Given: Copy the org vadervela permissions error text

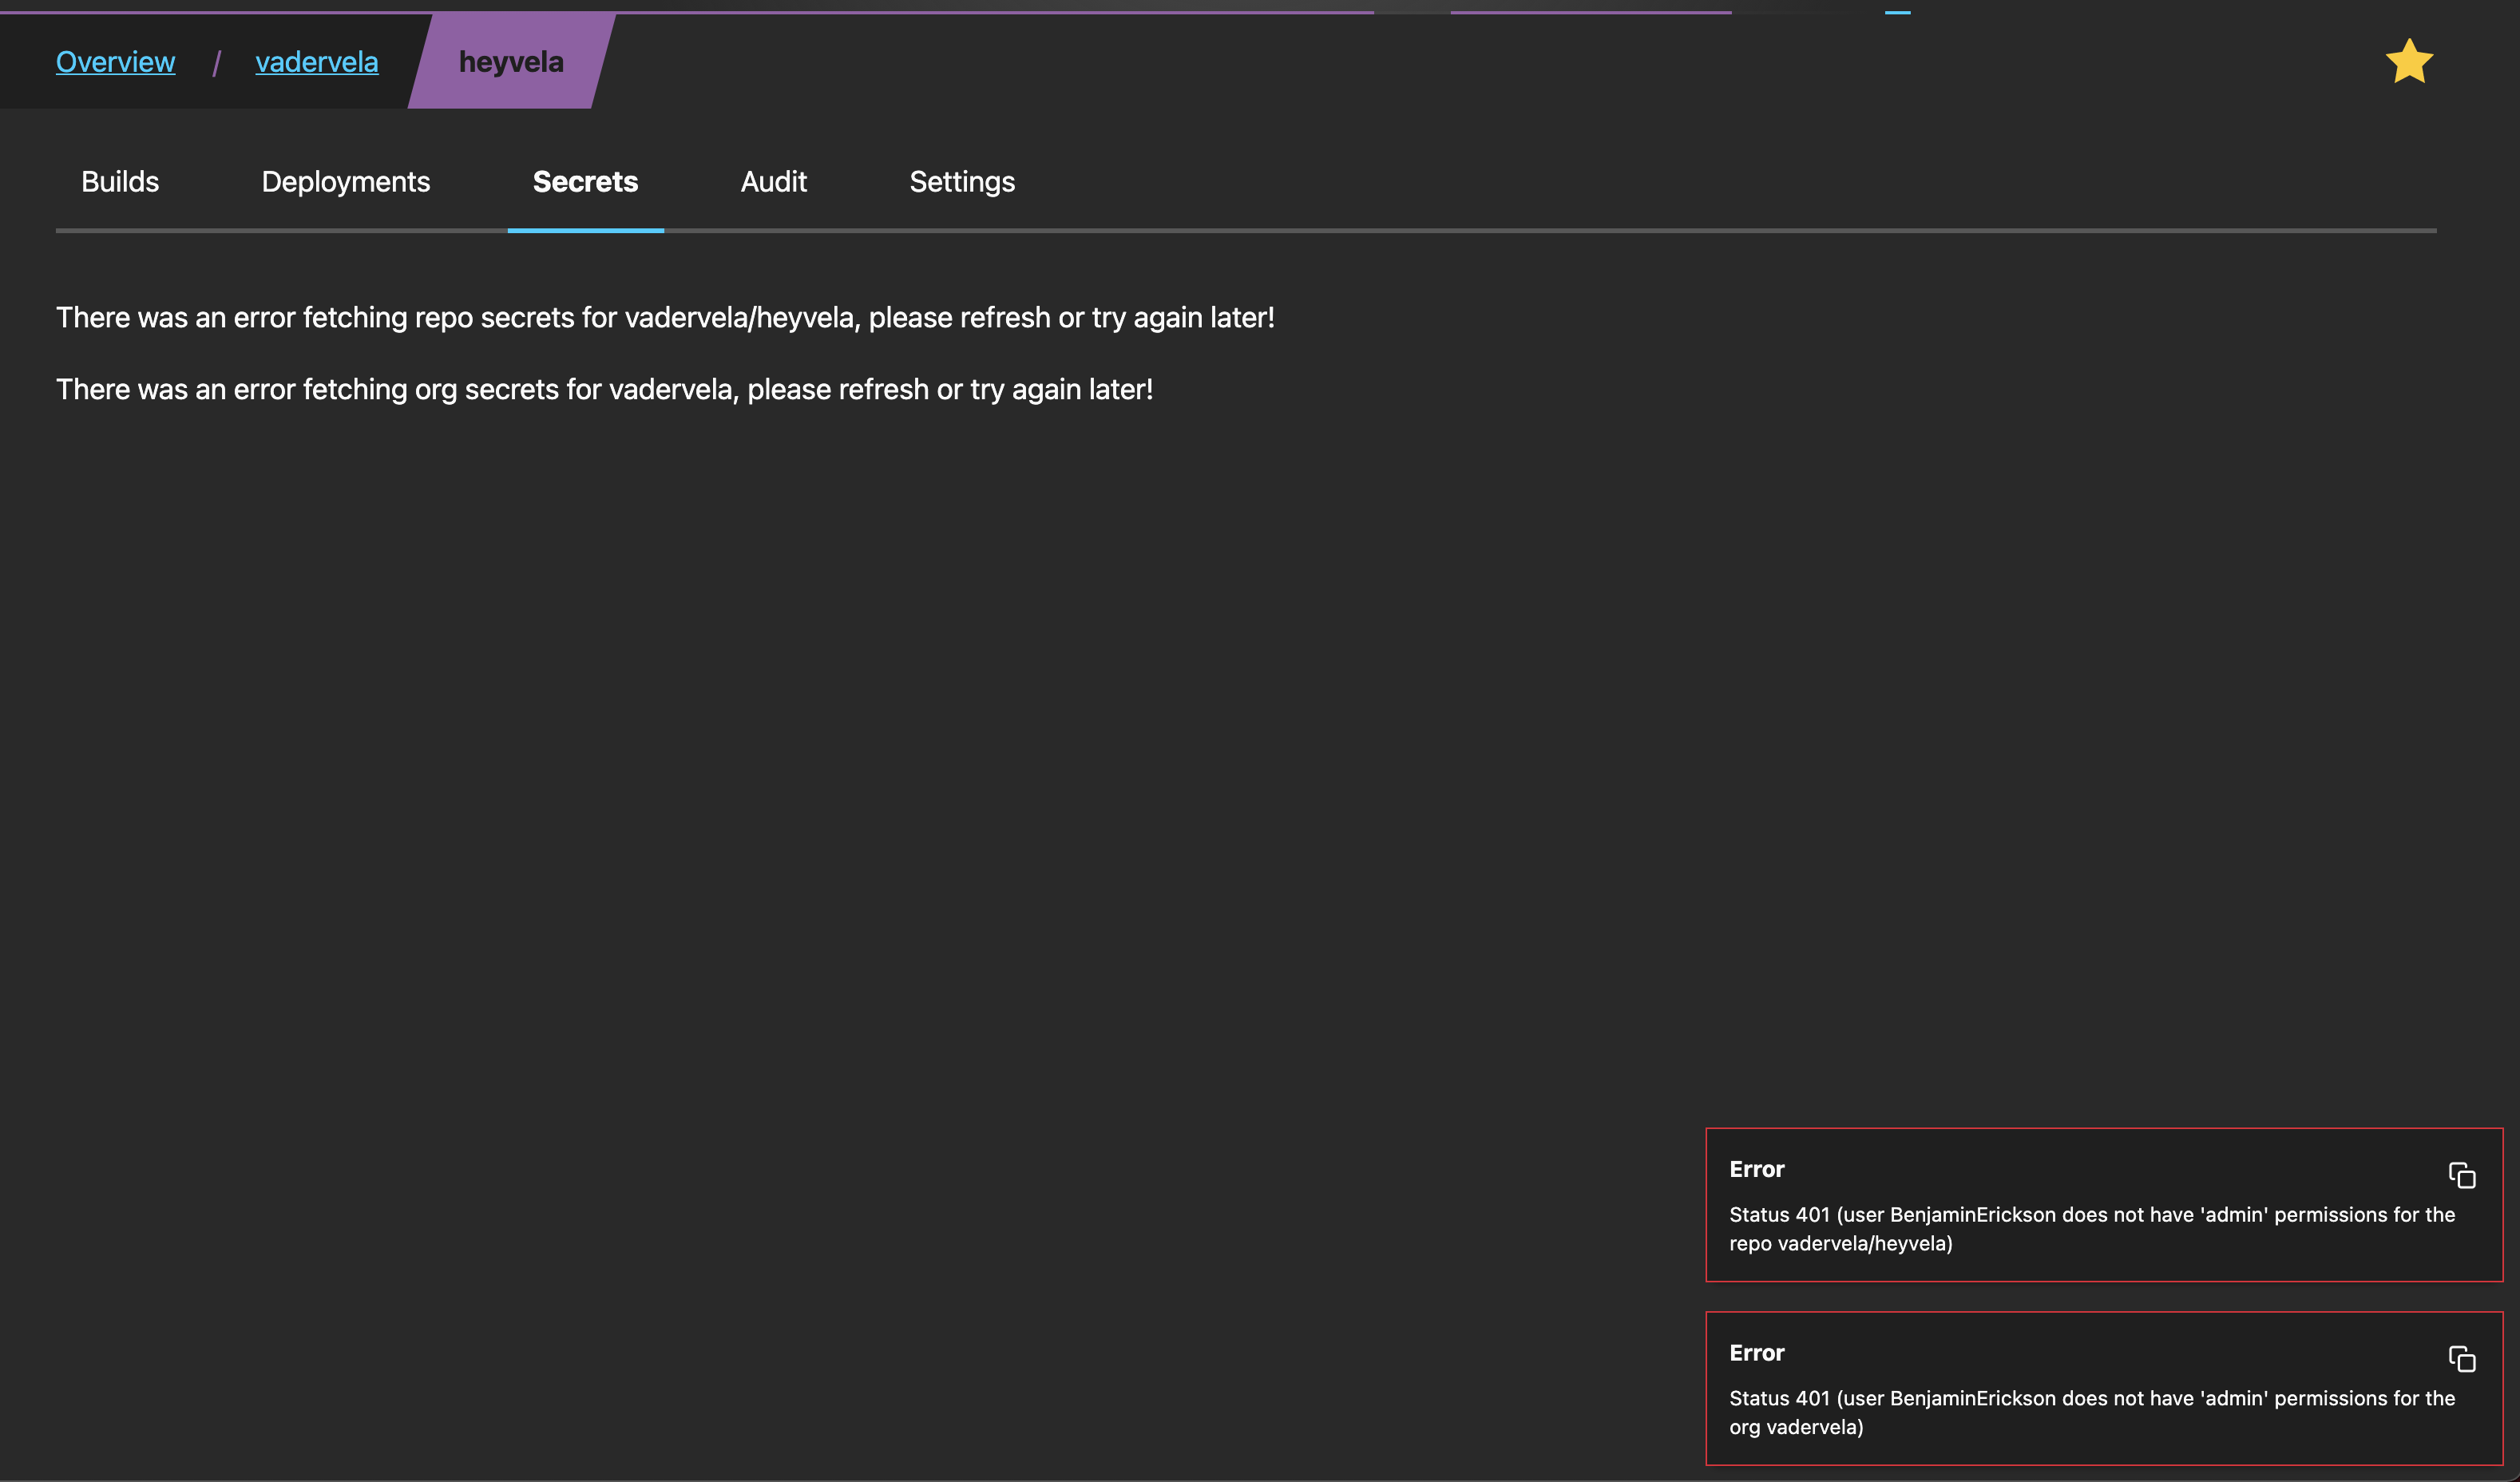Looking at the screenshot, I should [x=2461, y=1359].
